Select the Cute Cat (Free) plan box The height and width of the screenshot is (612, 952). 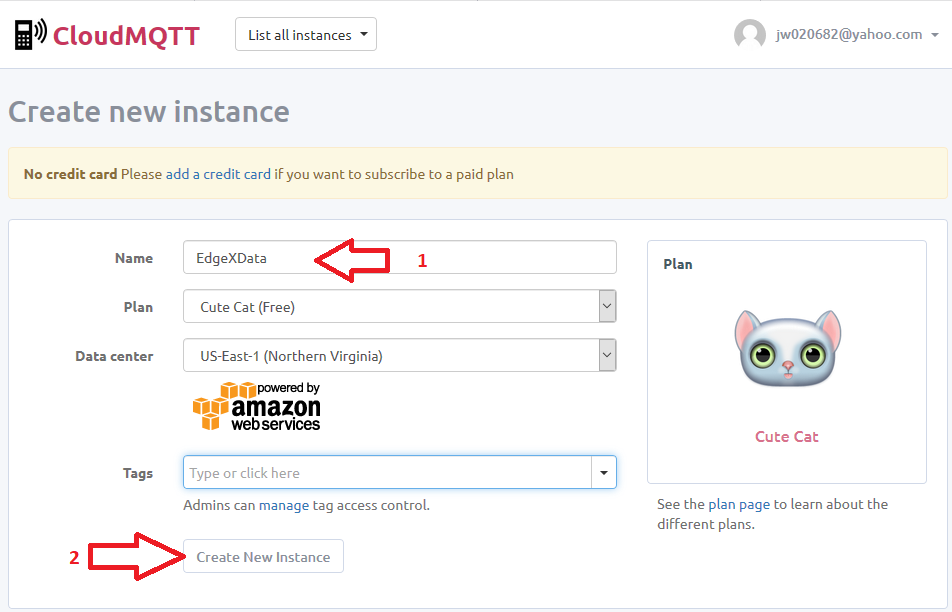(390, 307)
